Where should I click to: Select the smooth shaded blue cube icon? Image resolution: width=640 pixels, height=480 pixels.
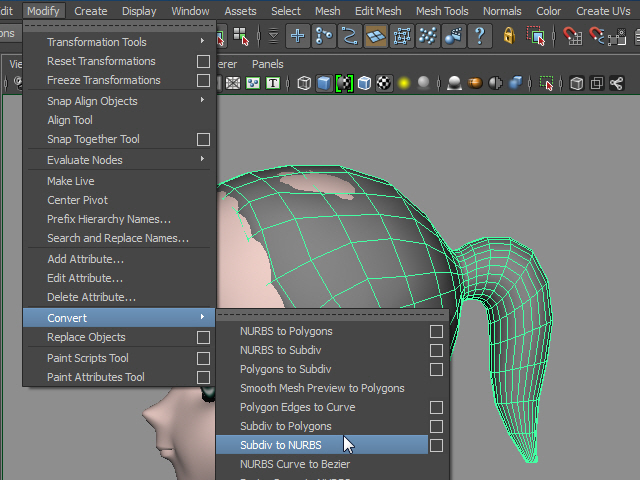[324, 83]
